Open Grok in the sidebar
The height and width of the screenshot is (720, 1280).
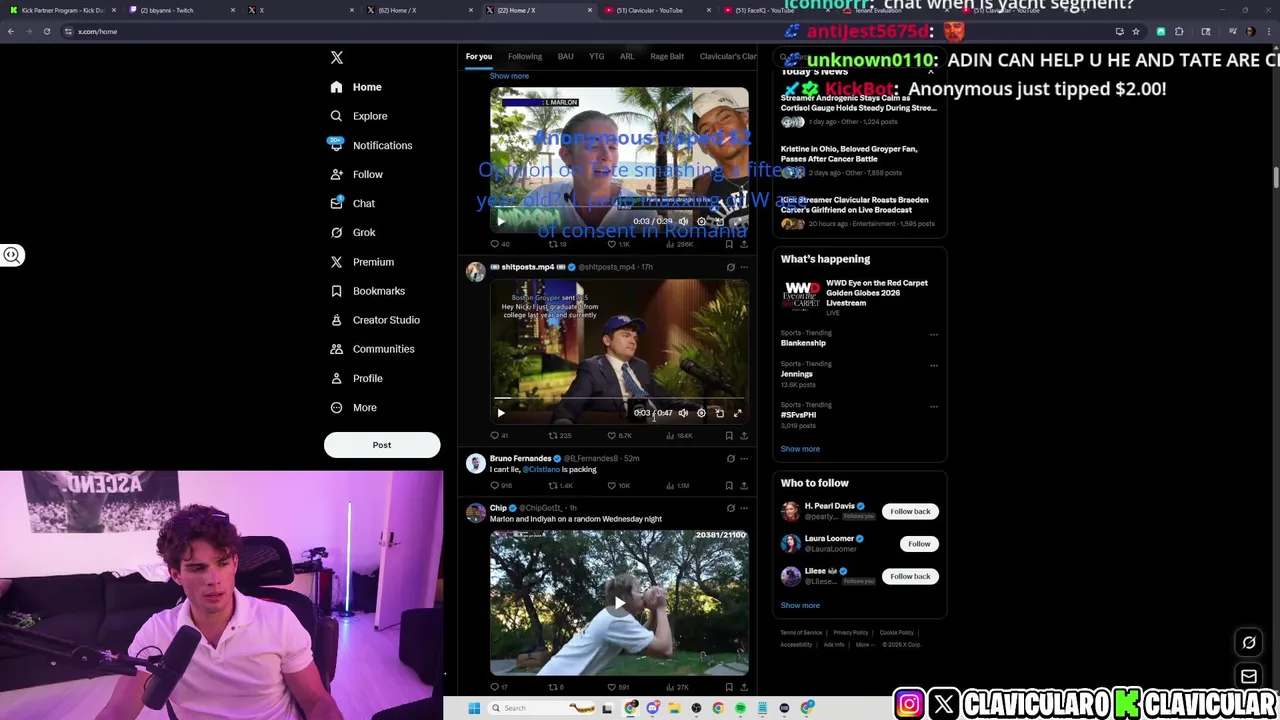[353, 232]
